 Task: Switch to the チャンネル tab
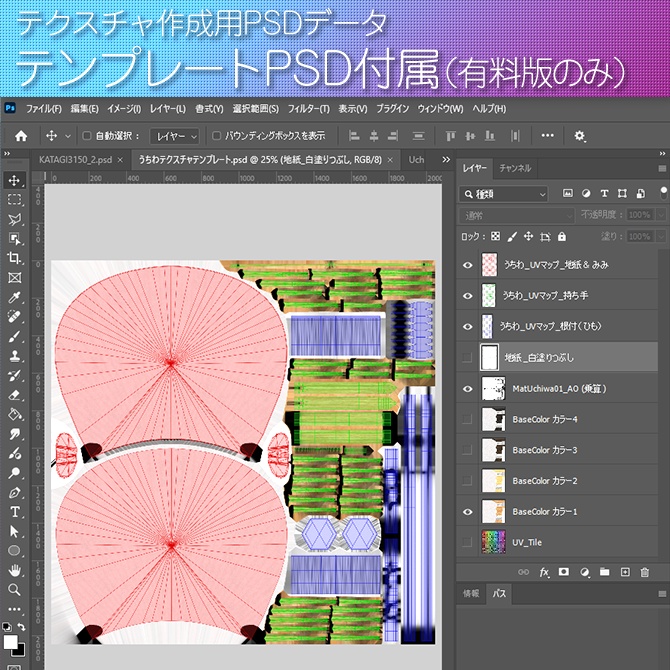[515, 168]
